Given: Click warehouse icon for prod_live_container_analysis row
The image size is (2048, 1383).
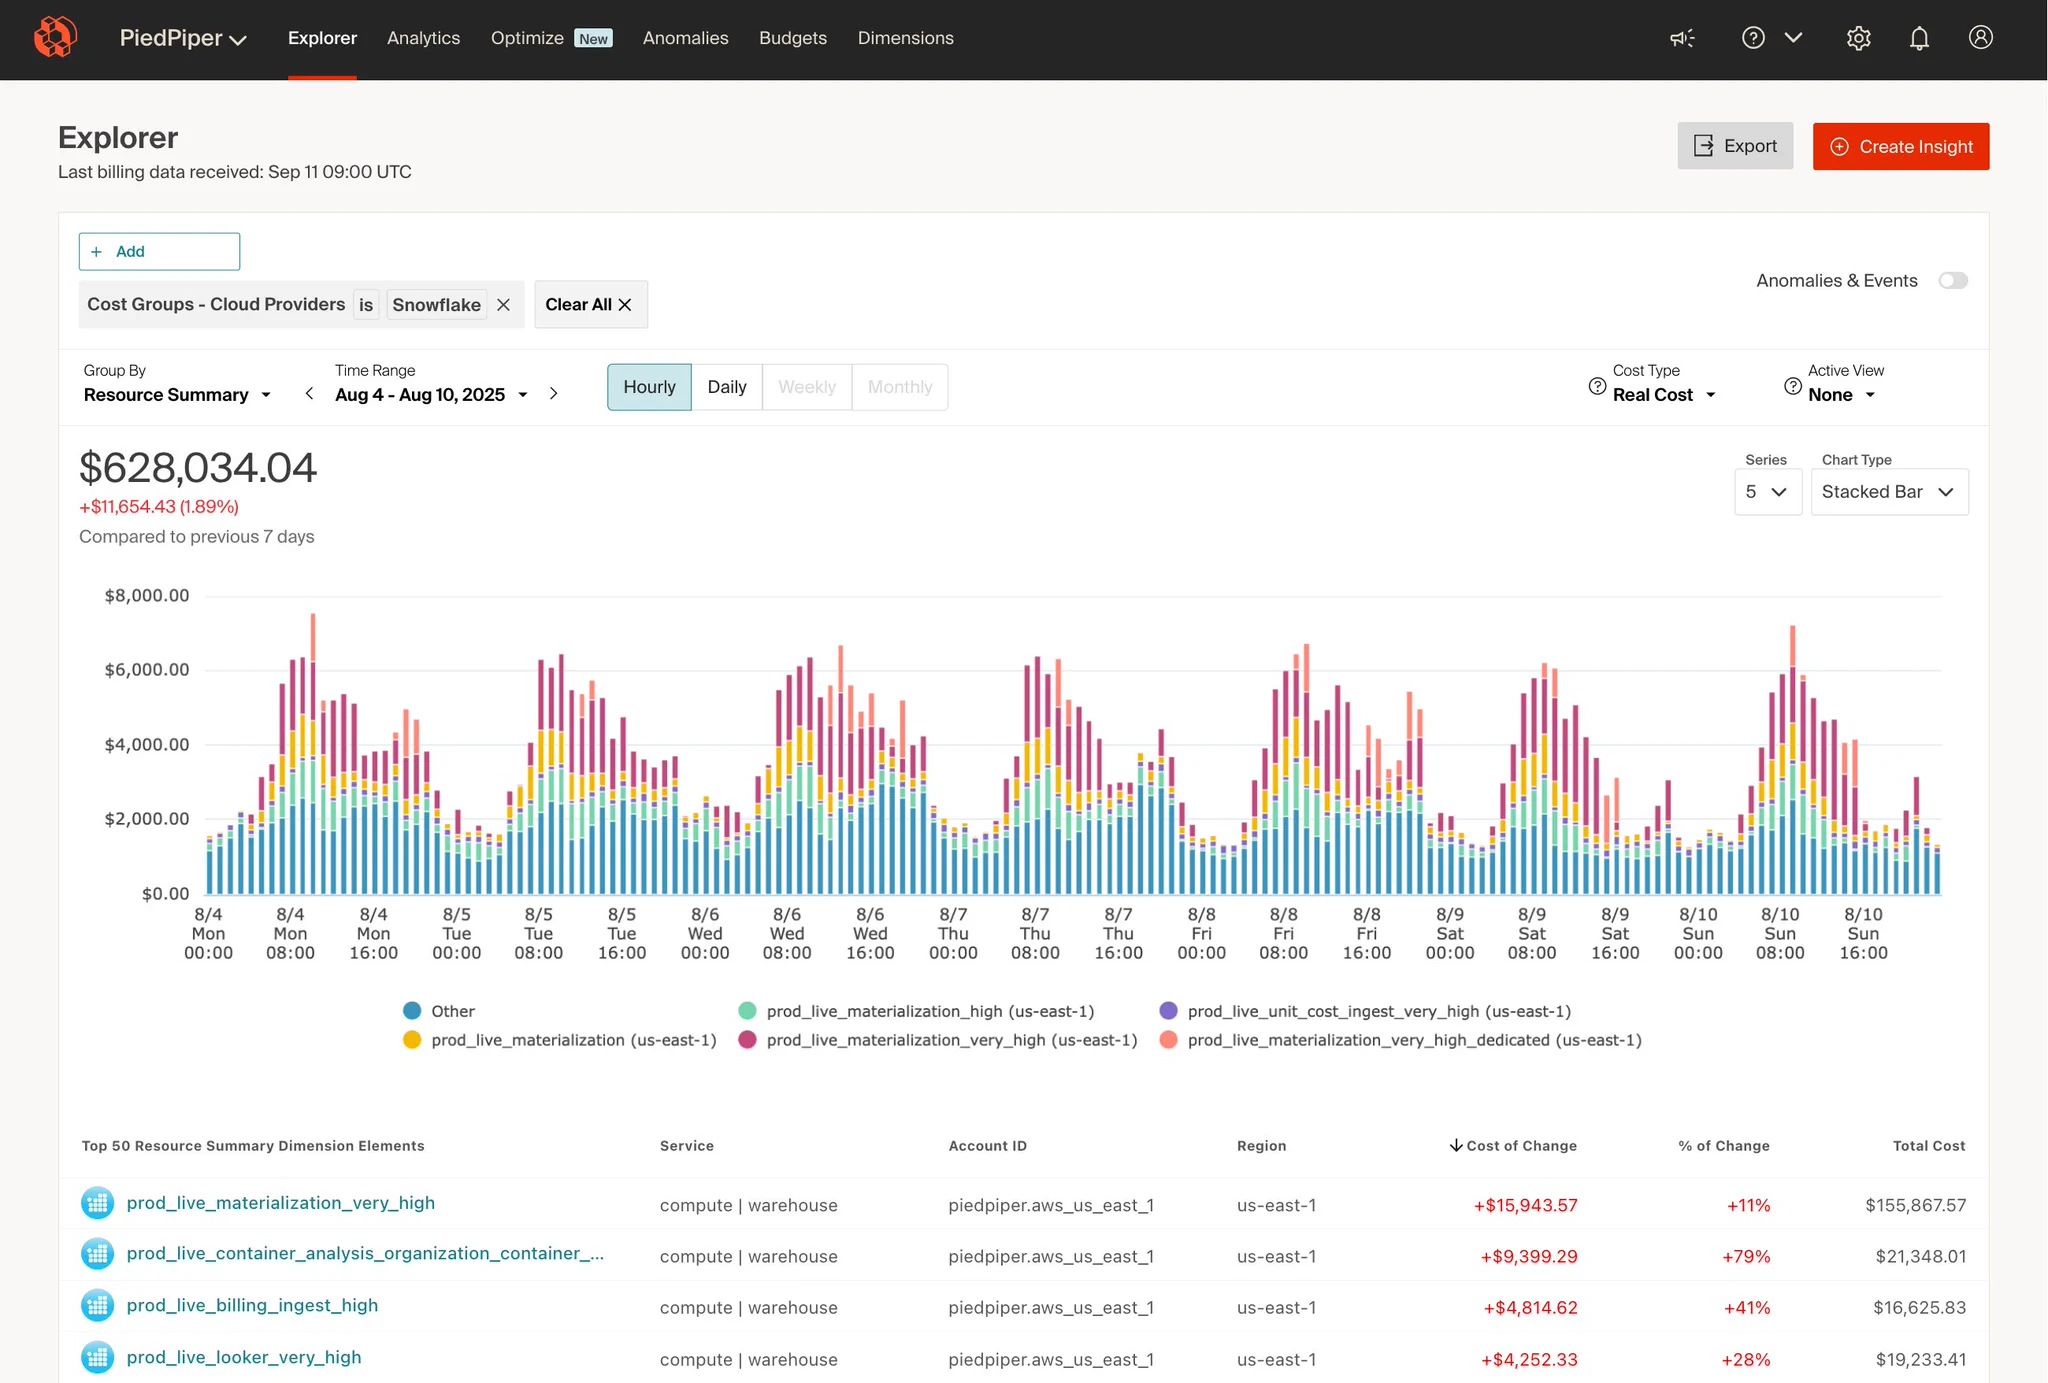Looking at the screenshot, I should pyautogui.click(x=97, y=1254).
